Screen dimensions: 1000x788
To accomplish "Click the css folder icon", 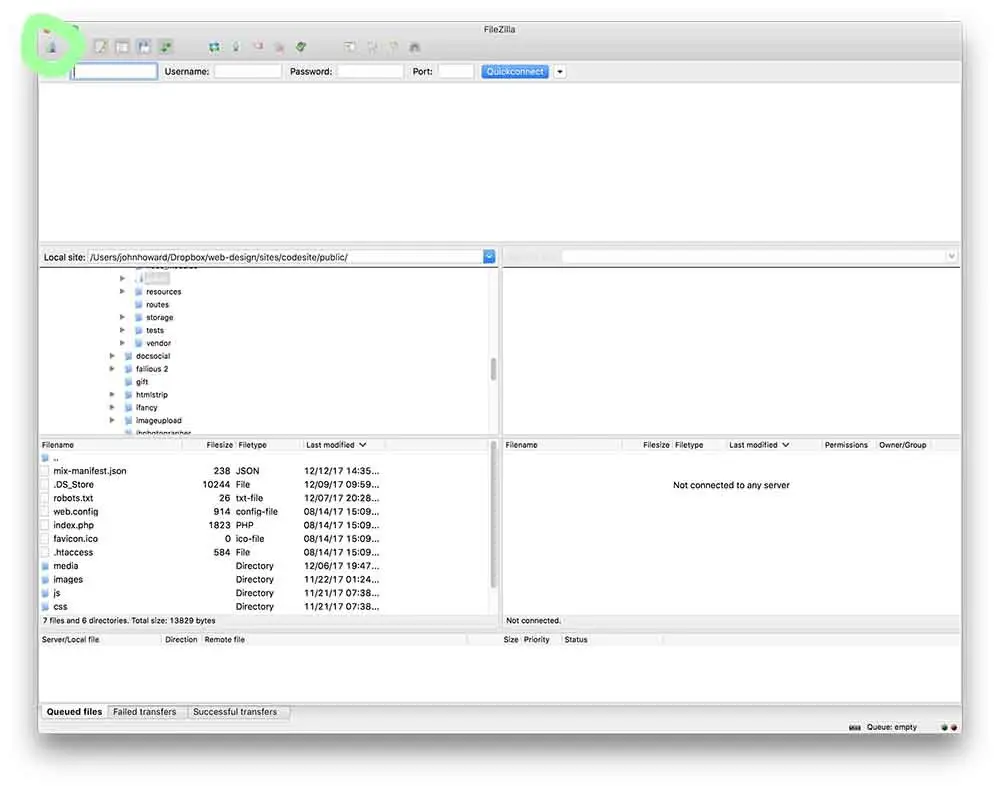I will click(45, 606).
